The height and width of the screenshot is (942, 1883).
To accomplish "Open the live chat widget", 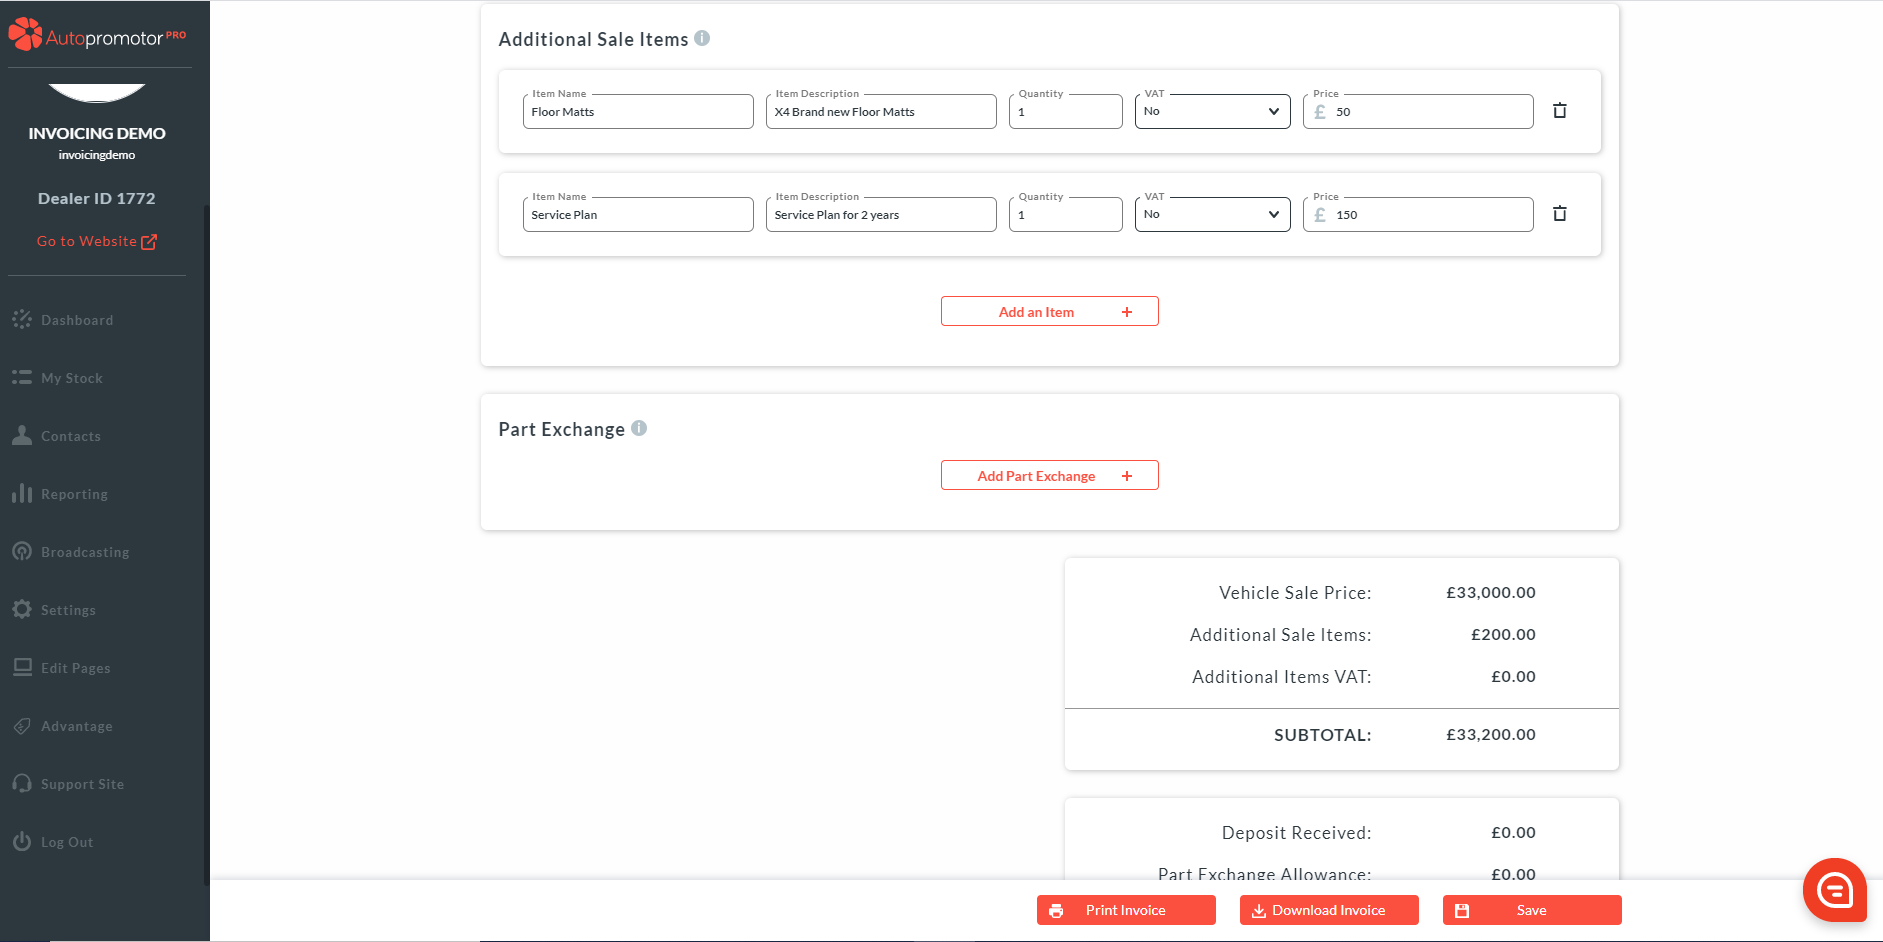I will [1834, 889].
